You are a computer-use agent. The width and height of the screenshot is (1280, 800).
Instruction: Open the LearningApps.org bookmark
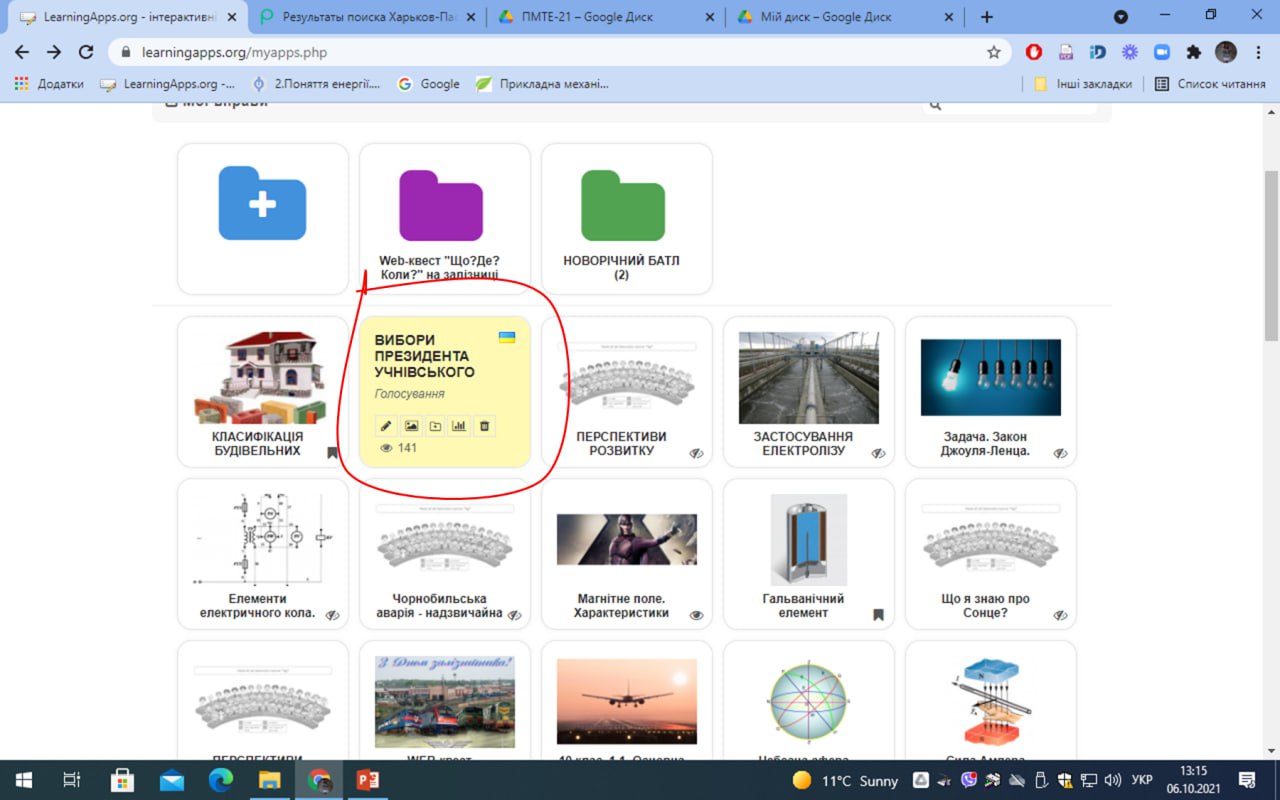click(168, 84)
